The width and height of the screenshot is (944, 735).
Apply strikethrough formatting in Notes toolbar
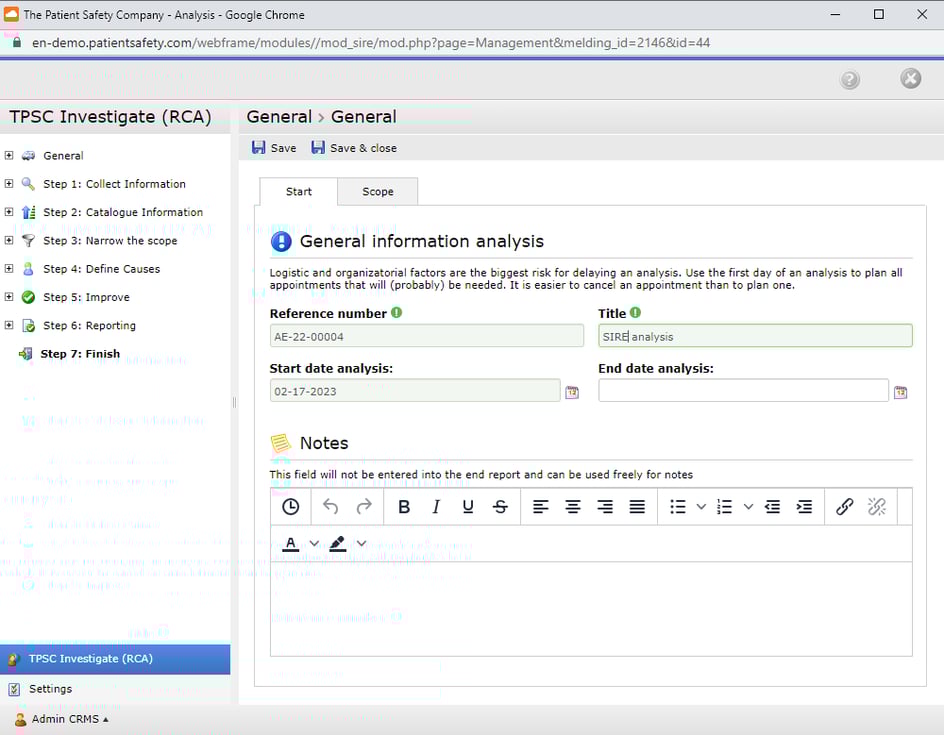500,507
